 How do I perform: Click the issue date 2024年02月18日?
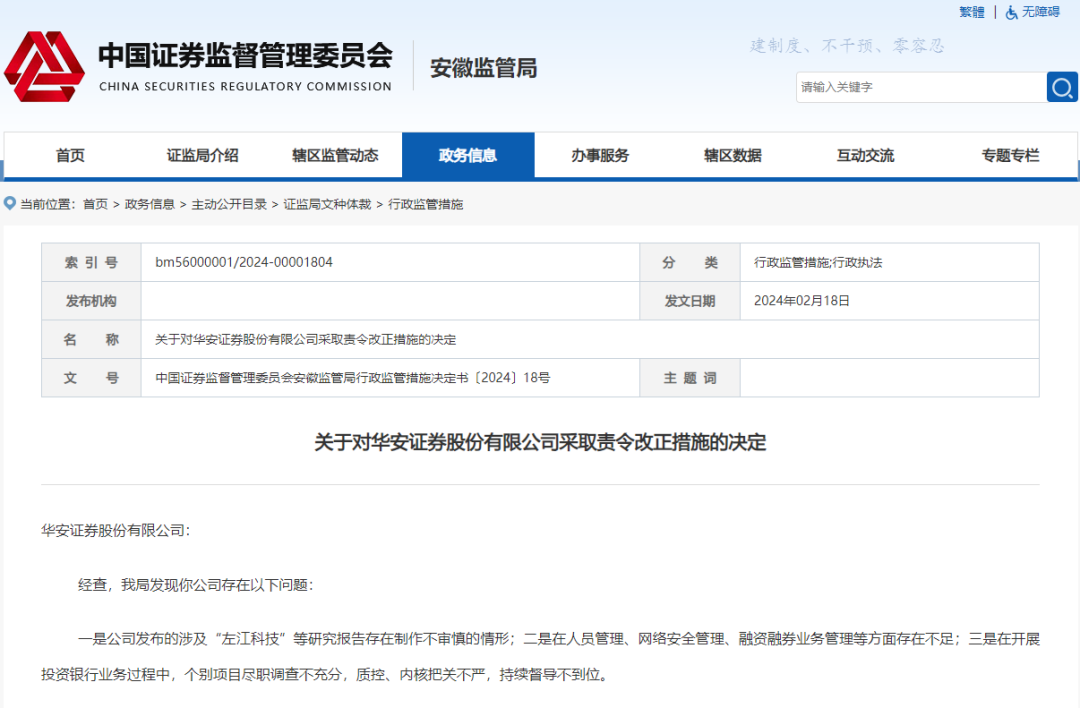click(x=802, y=301)
